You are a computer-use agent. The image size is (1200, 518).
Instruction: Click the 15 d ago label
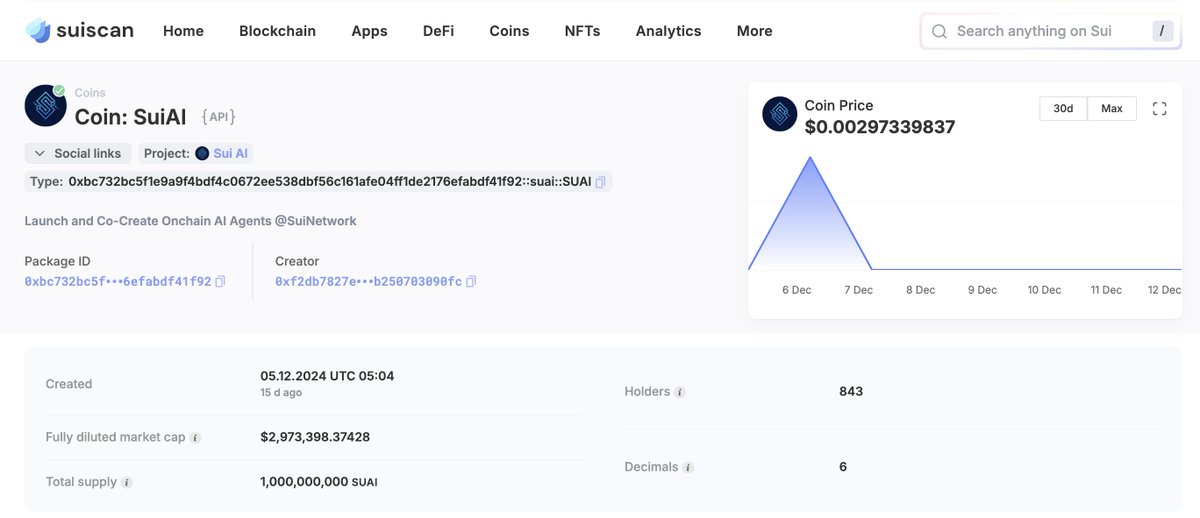tap(281, 393)
